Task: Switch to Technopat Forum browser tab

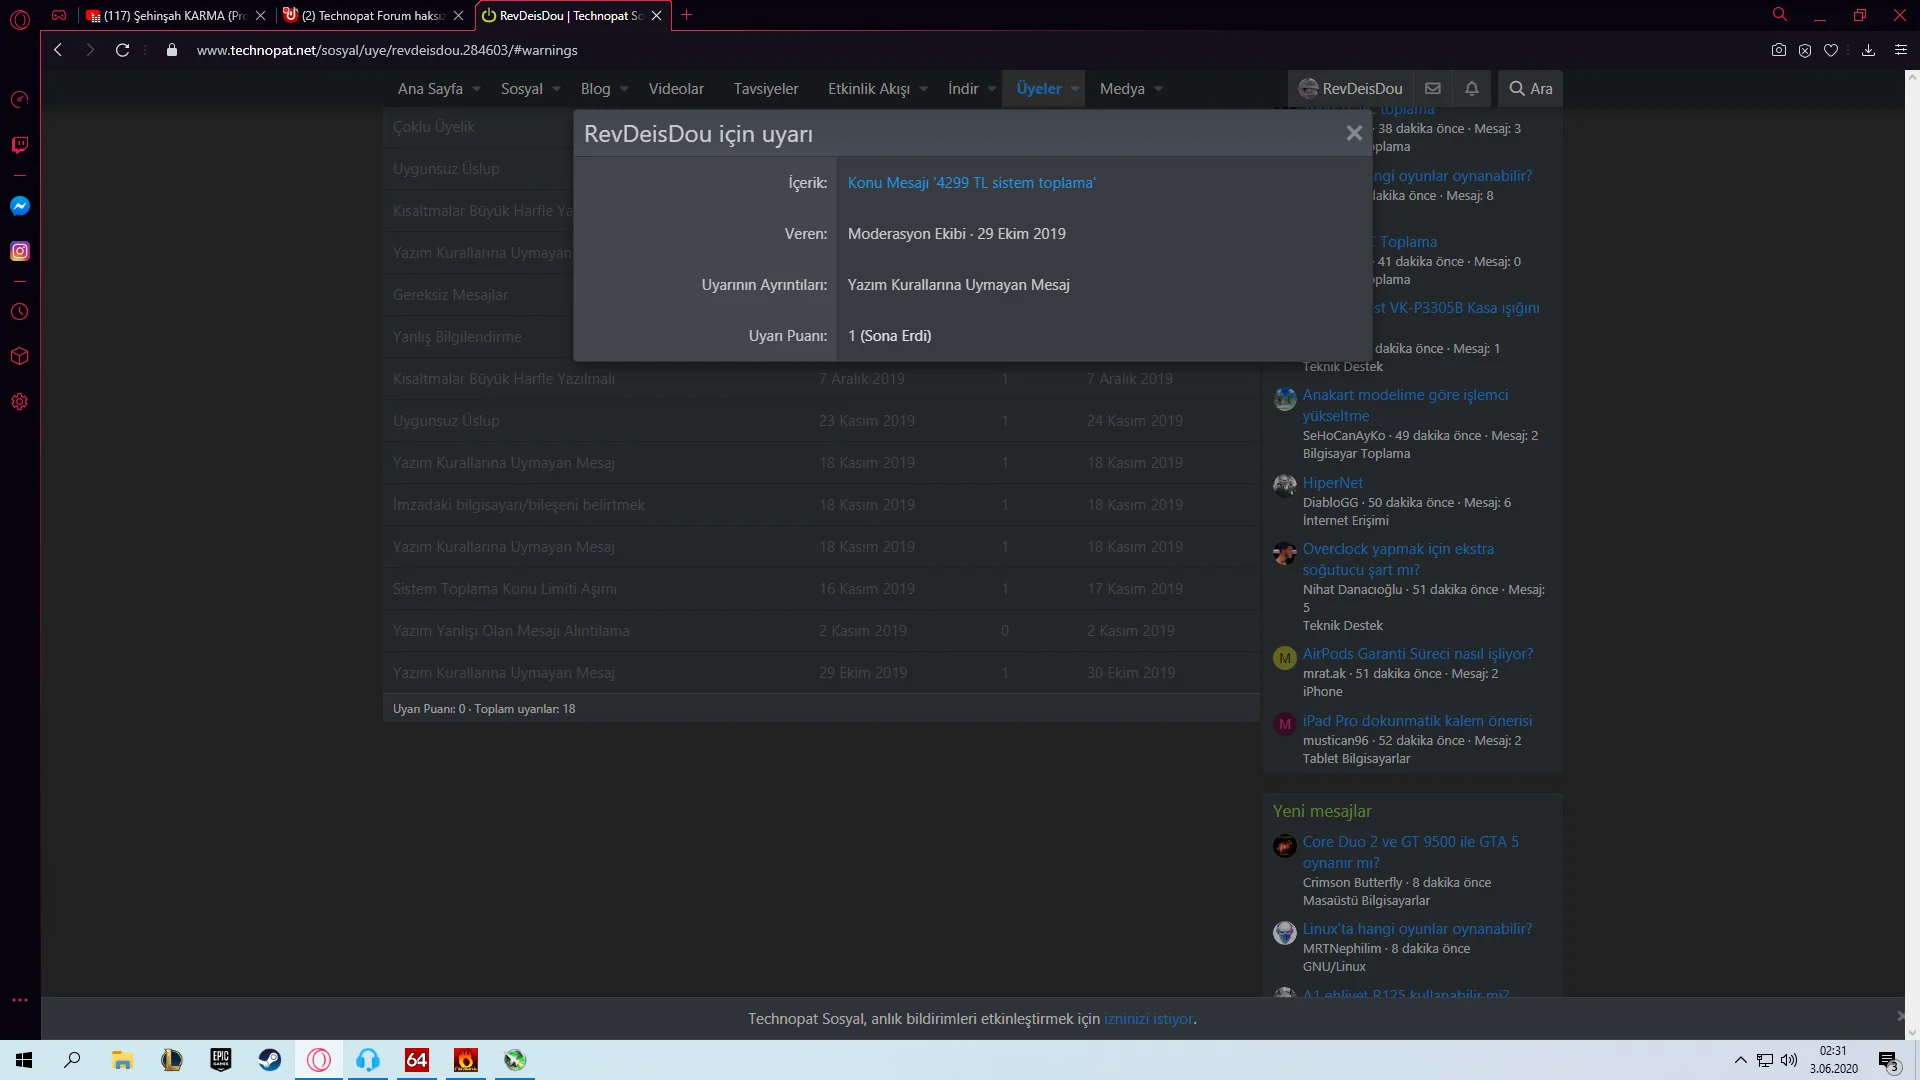Action: (x=372, y=15)
